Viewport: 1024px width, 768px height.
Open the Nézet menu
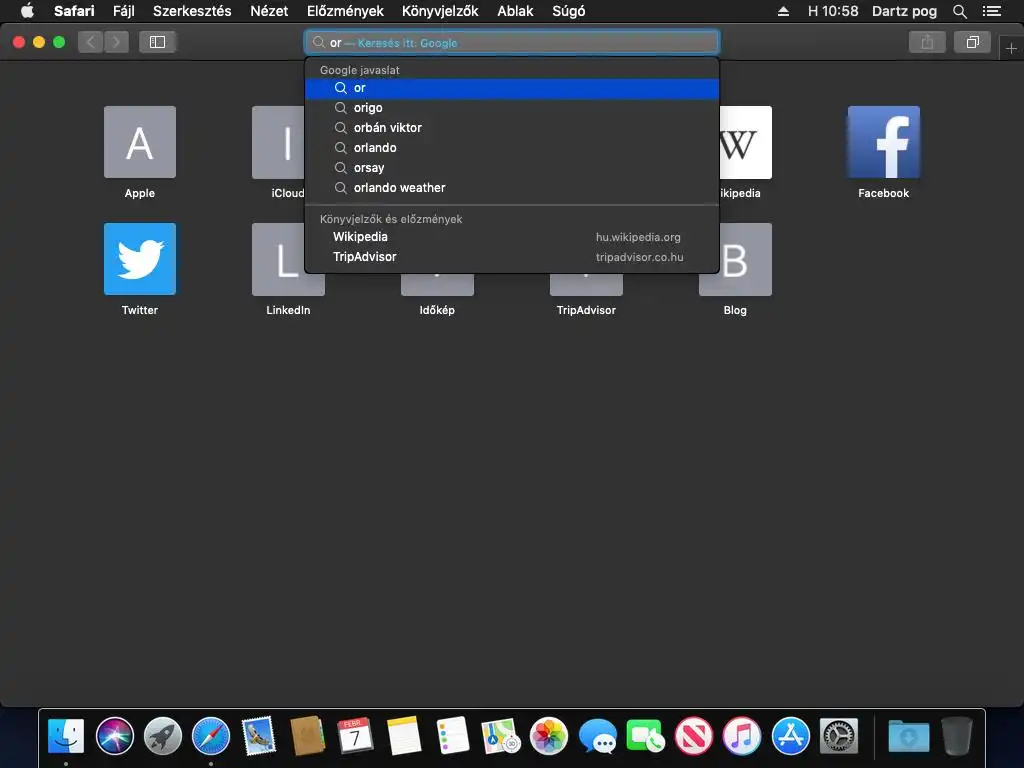(269, 11)
